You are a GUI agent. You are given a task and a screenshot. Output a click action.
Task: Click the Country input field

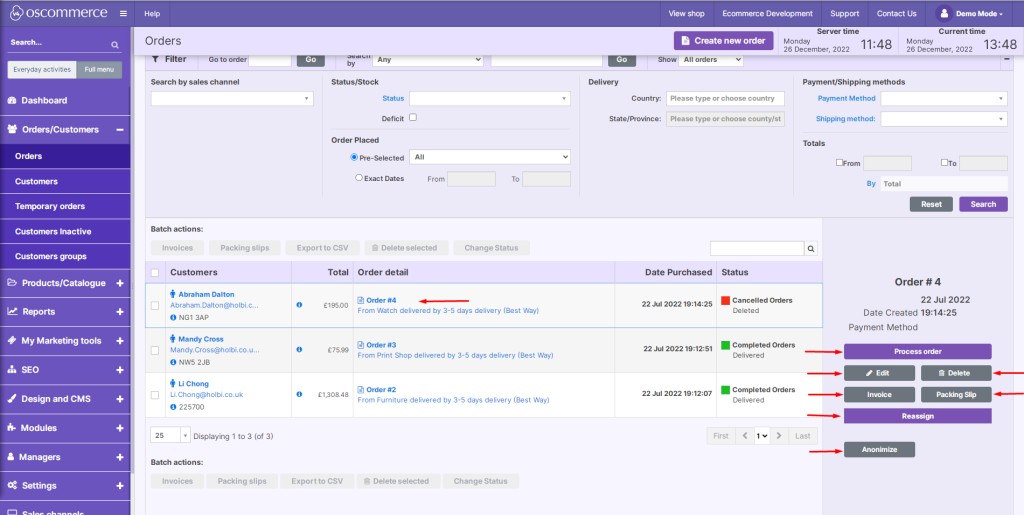pos(725,99)
